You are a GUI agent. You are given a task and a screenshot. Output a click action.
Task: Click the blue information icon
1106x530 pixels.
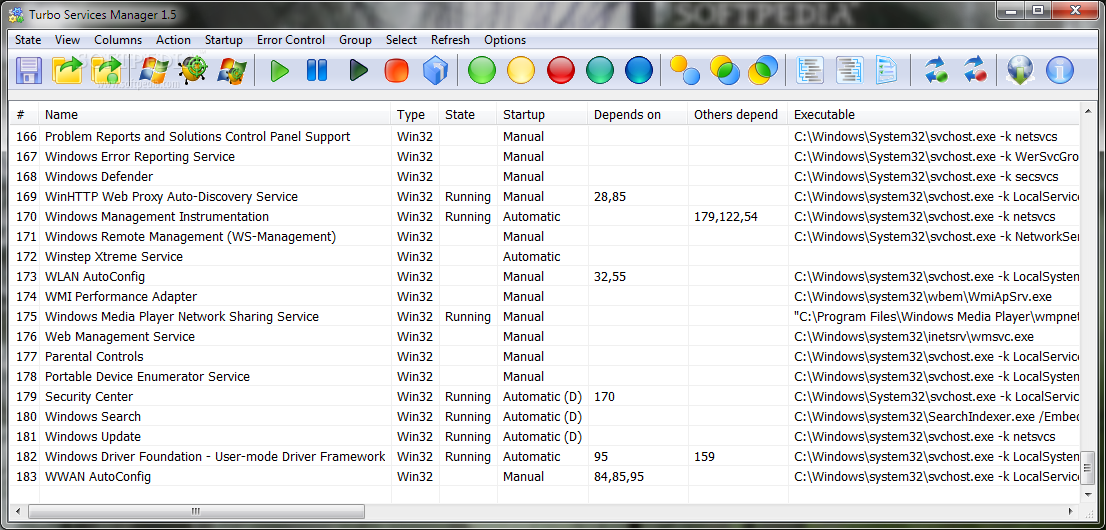tap(1059, 70)
